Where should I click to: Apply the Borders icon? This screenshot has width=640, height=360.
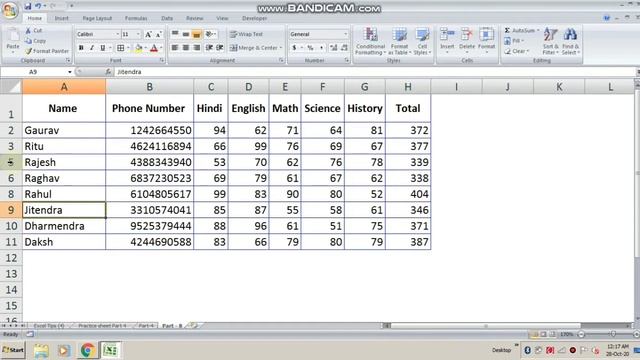120,48
